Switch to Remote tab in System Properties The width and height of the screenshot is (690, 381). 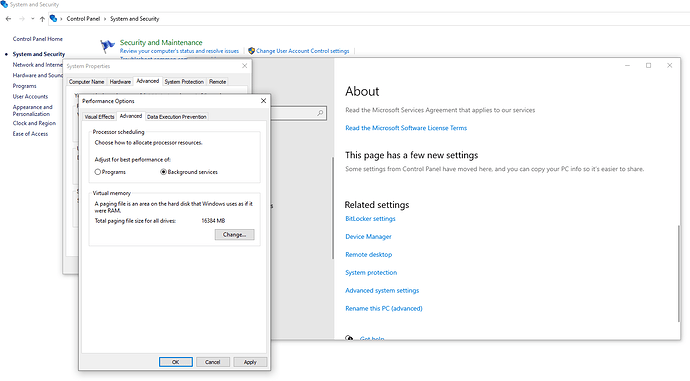[217, 82]
